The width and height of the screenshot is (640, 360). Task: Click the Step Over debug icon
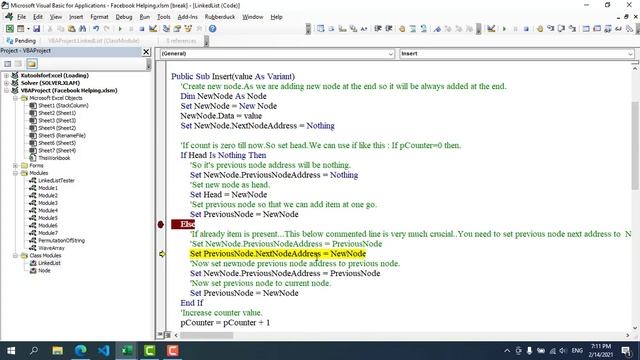click(562, 29)
